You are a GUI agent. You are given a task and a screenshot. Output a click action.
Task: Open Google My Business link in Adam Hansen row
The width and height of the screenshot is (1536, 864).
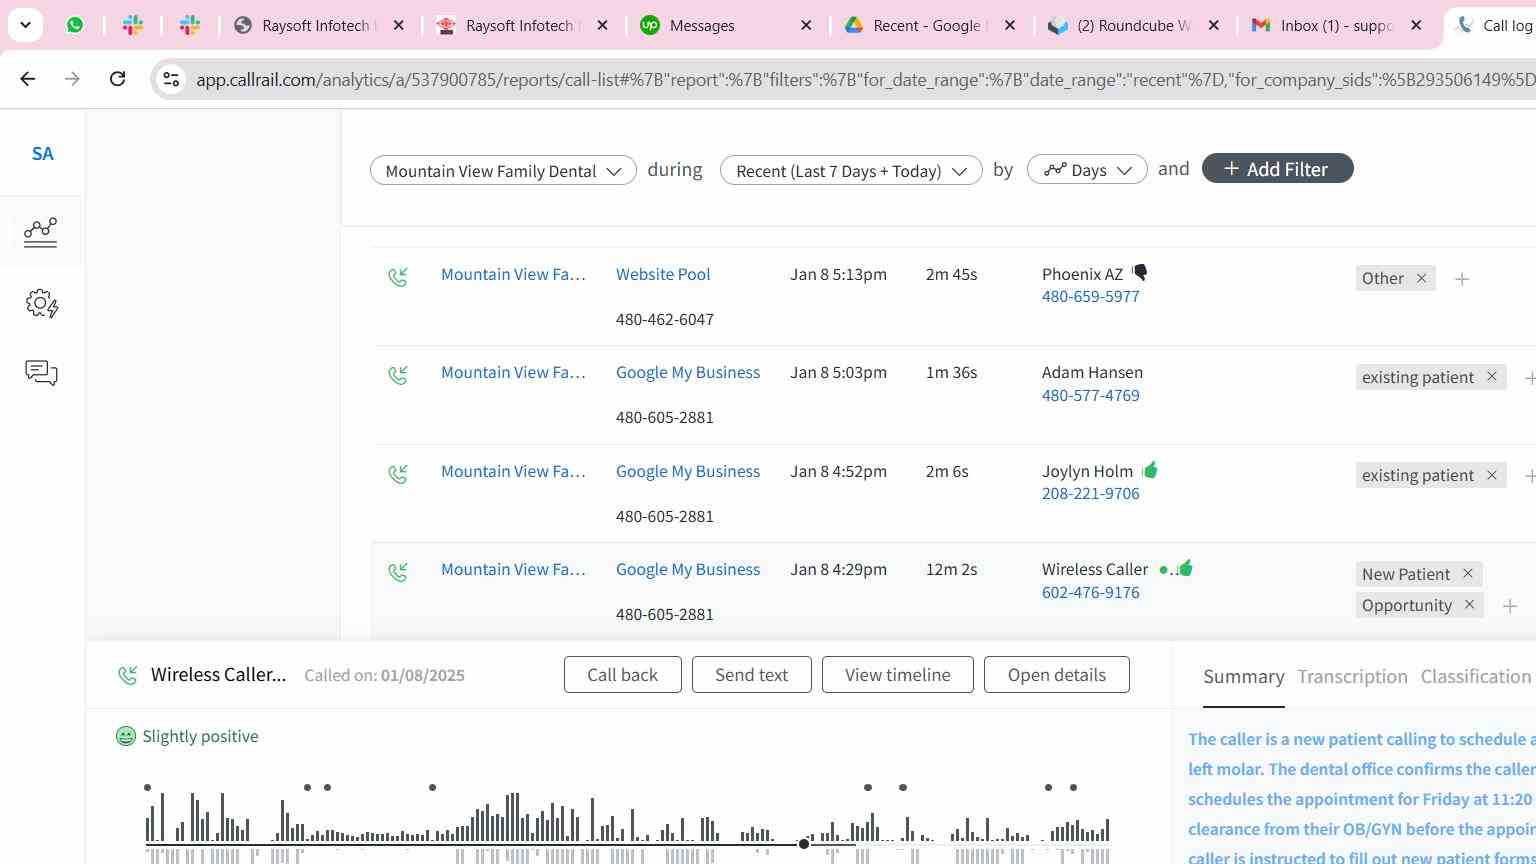coord(688,372)
